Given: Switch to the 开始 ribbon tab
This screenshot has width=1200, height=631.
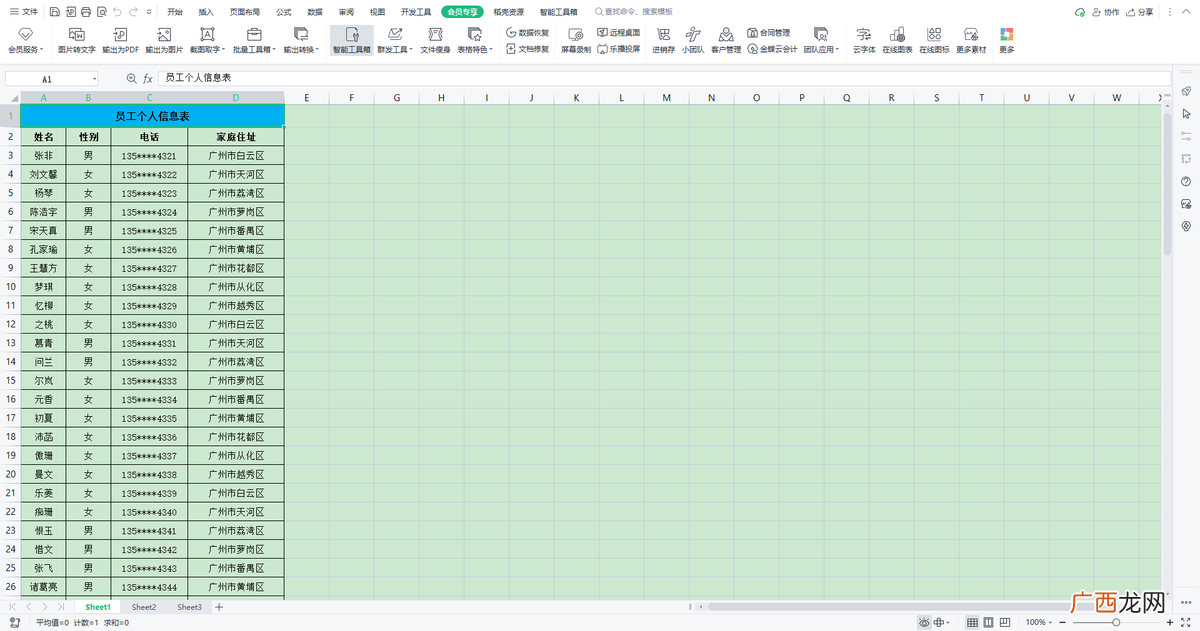Looking at the screenshot, I should 175,12.
